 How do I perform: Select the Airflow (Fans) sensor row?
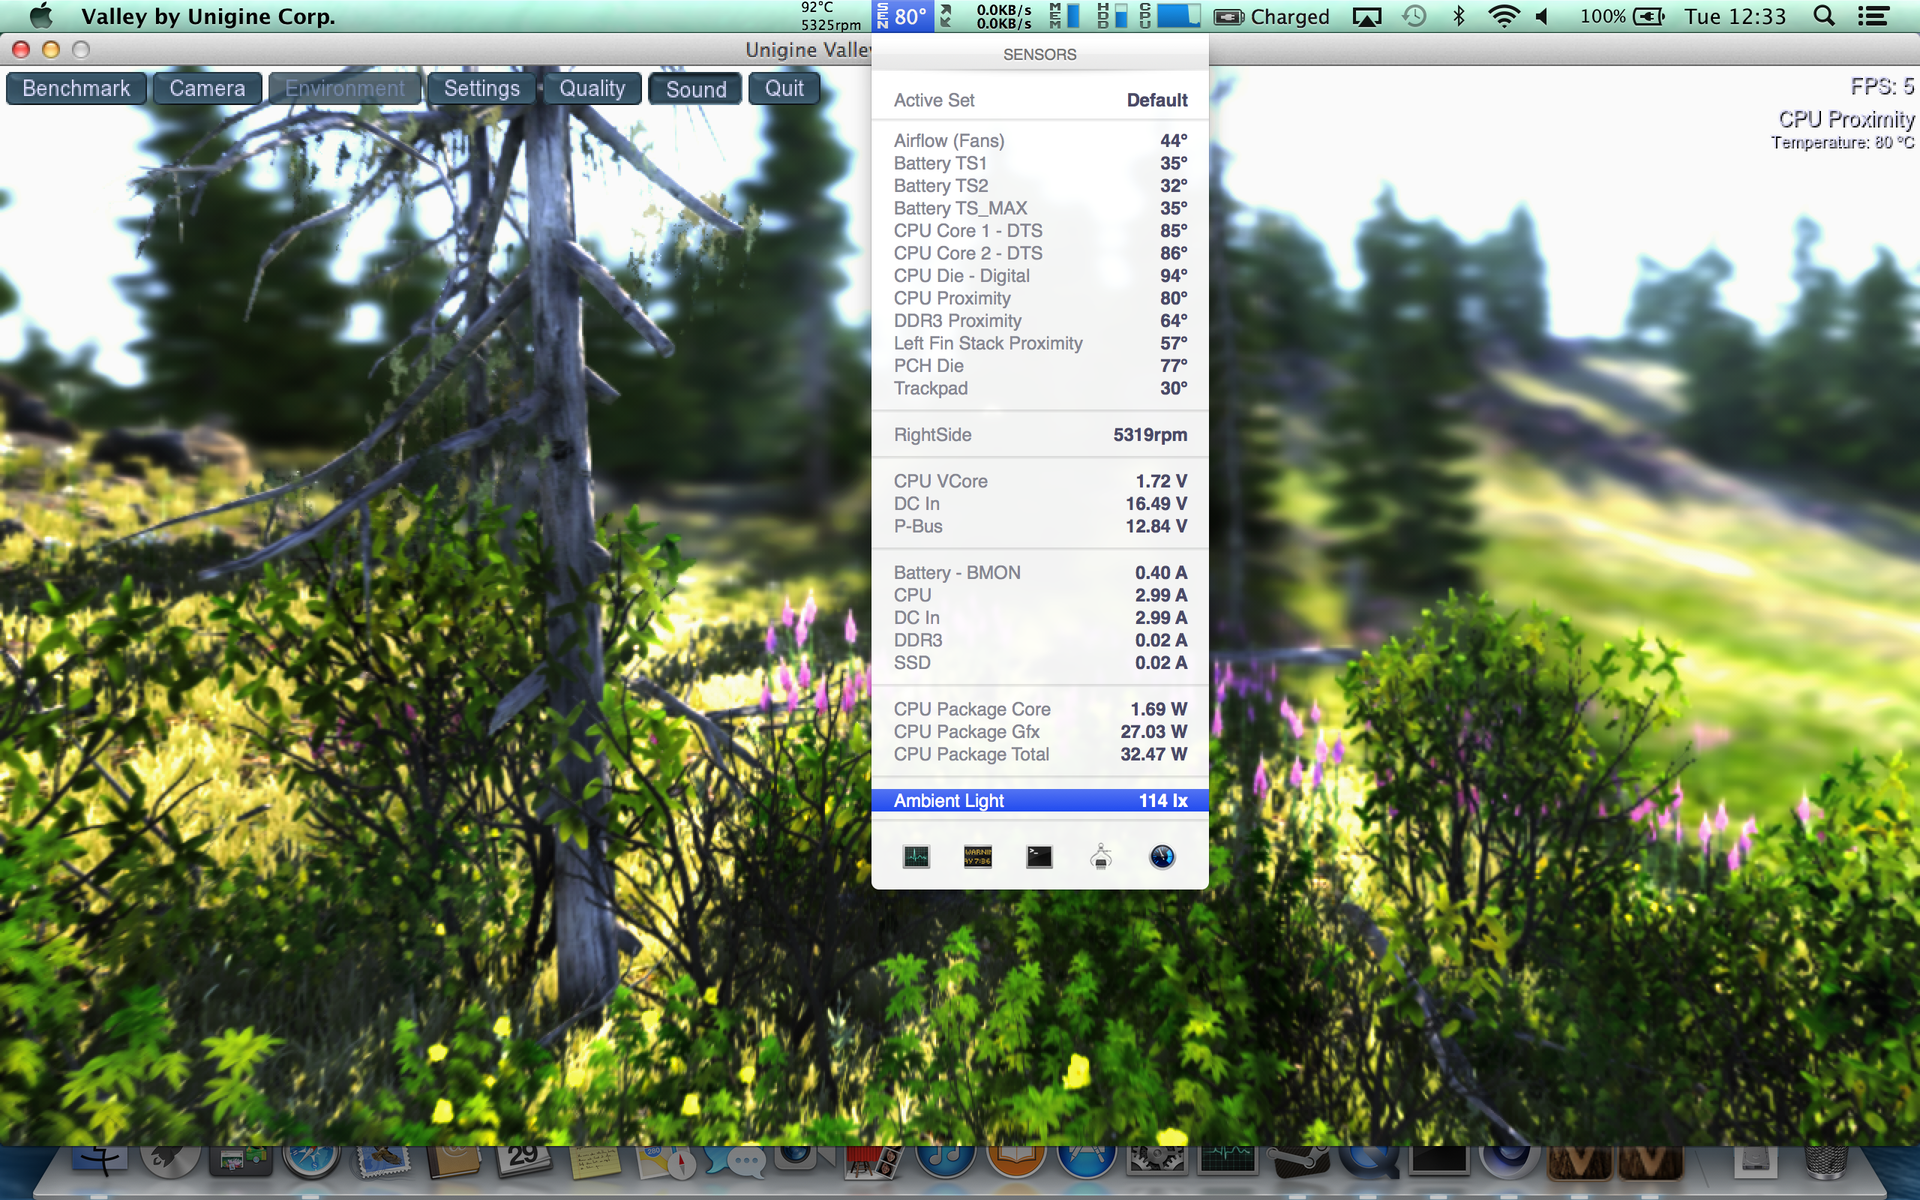point(1040,141)
